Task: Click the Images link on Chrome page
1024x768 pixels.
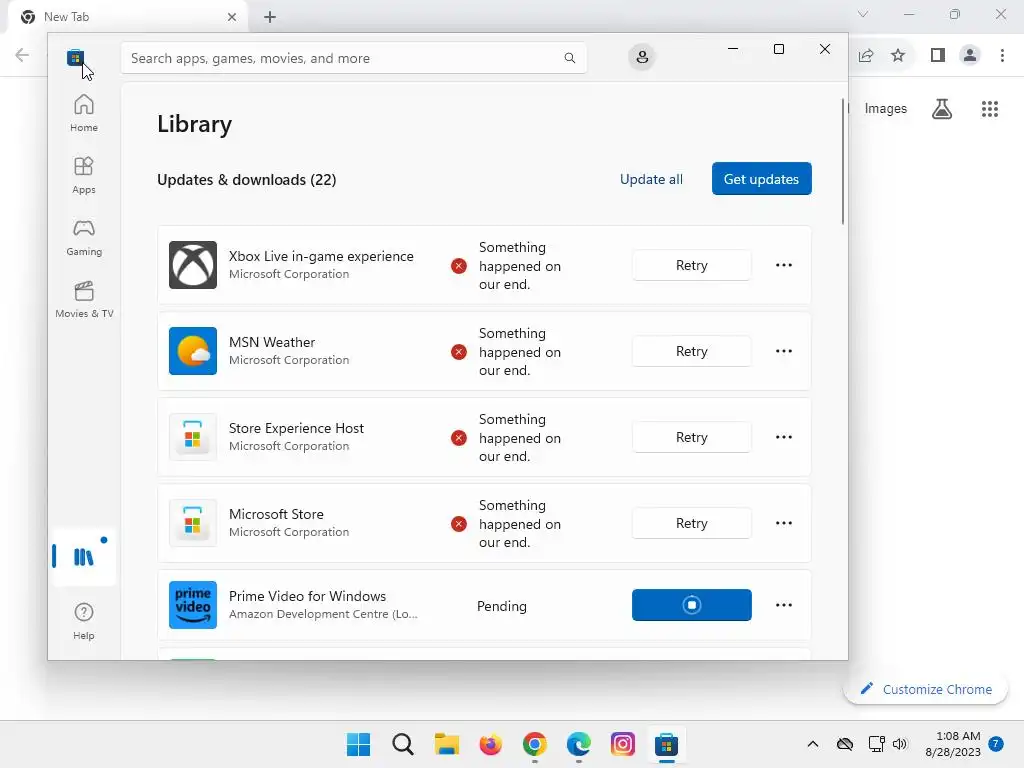Action: point(886,108)
